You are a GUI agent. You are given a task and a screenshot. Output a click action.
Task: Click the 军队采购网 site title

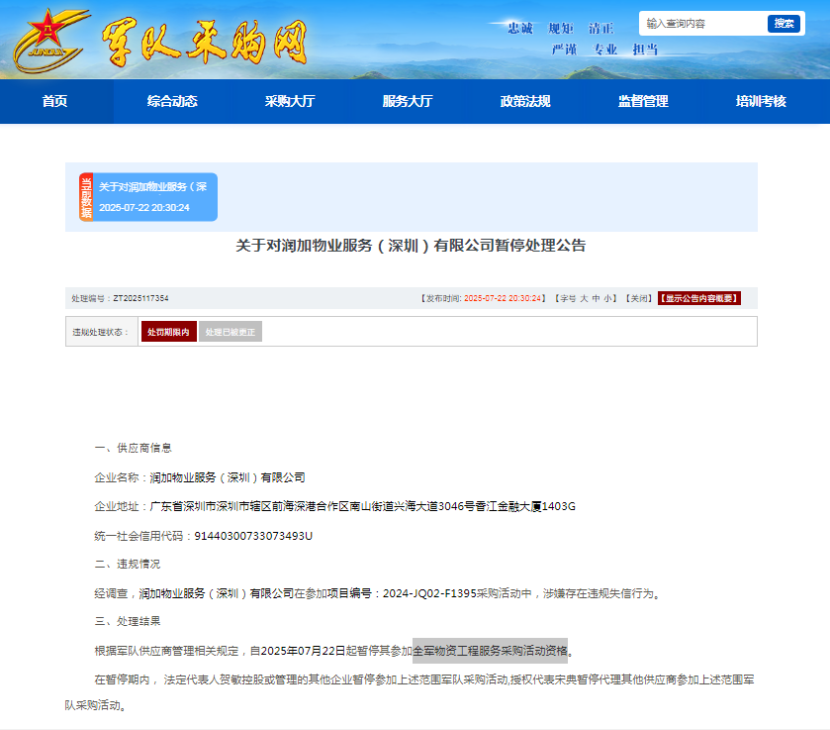(x=204, y=42)
